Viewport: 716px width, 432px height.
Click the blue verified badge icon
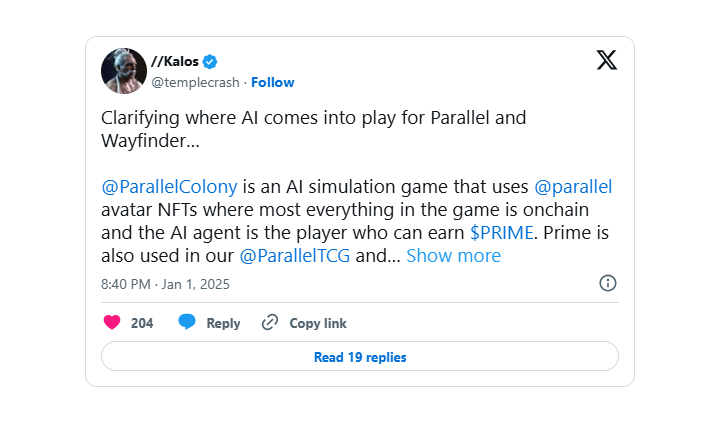click(211, 60)
